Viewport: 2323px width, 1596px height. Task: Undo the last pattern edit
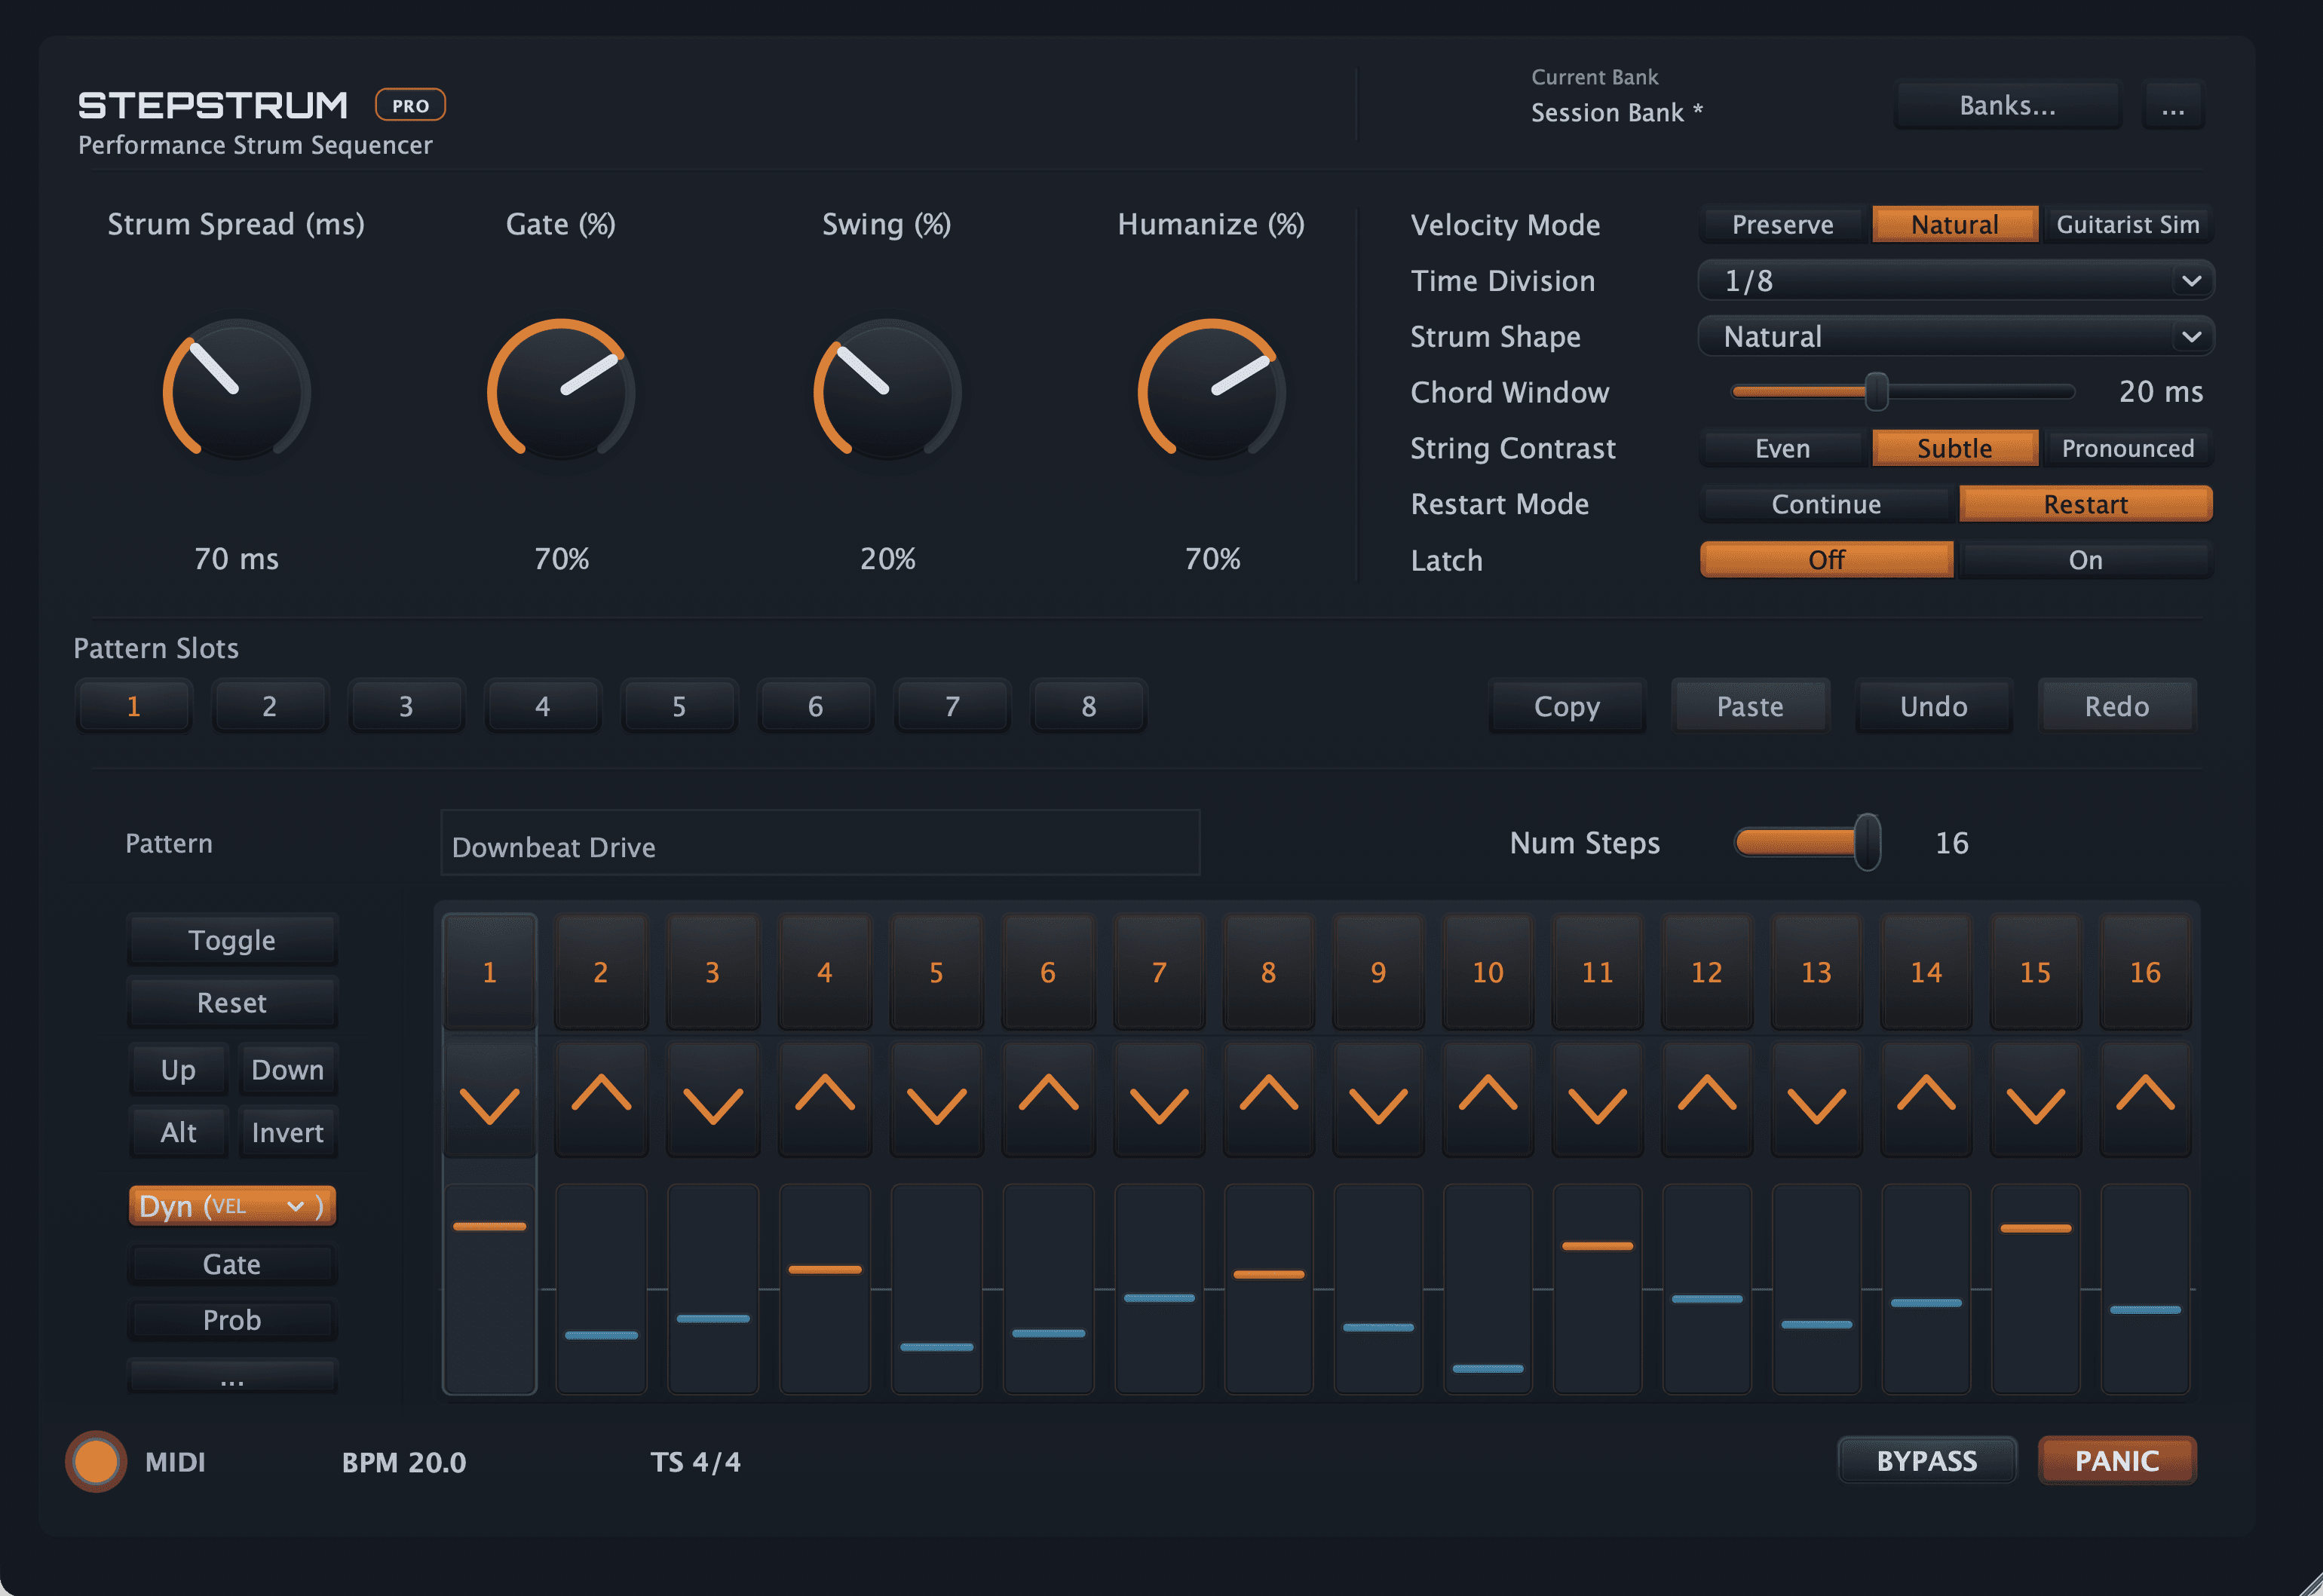pos(1934,706)
